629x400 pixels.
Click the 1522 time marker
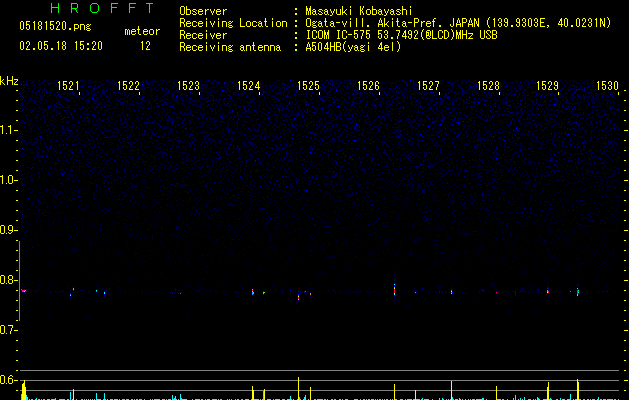pyautogui.click(x=128, y=86)
